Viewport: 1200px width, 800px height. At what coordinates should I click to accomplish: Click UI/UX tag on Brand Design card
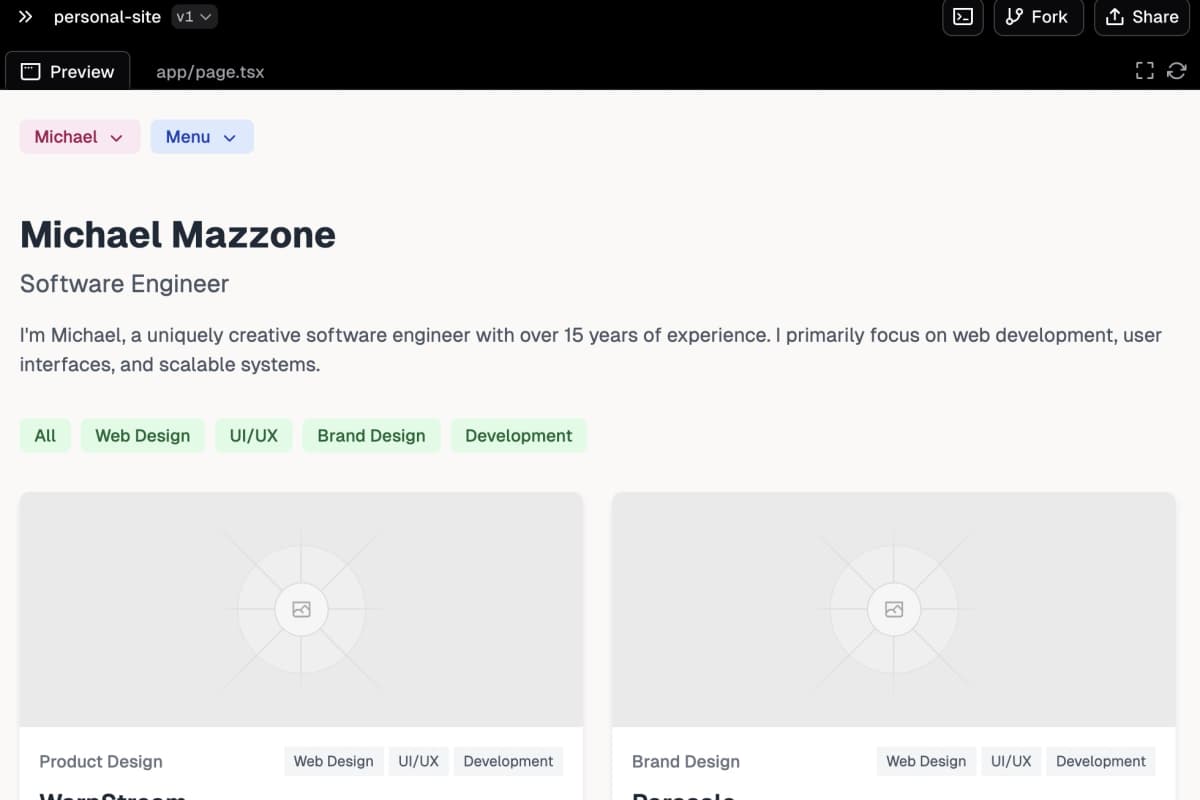click(x=1011, y=761)
